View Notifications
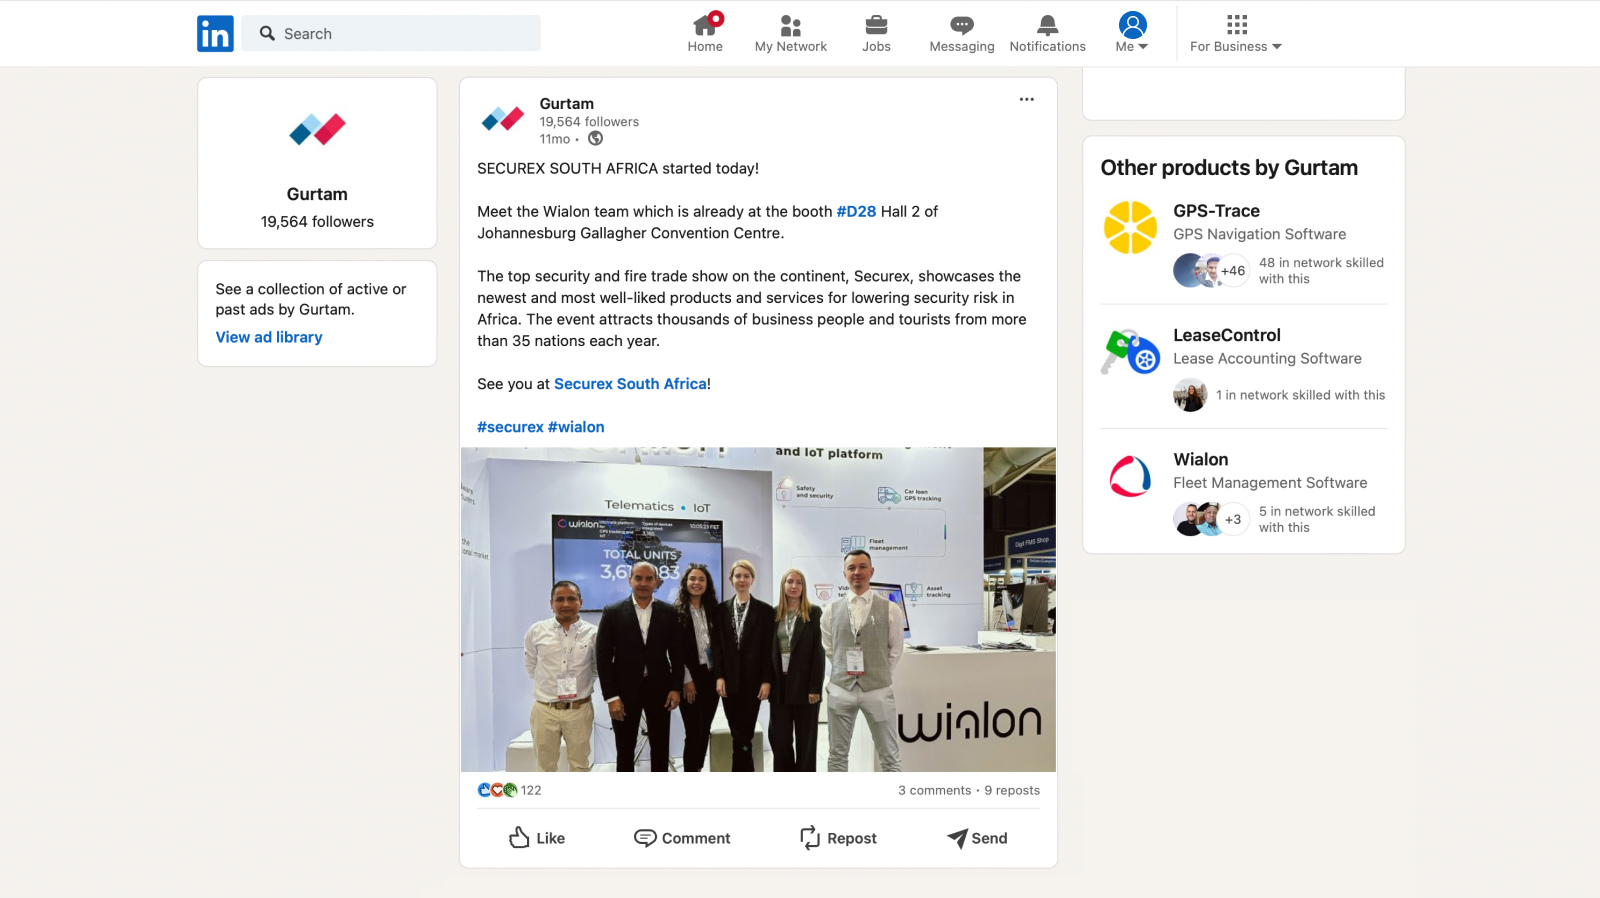The image size is (1600, 898). click(1047, 33)
